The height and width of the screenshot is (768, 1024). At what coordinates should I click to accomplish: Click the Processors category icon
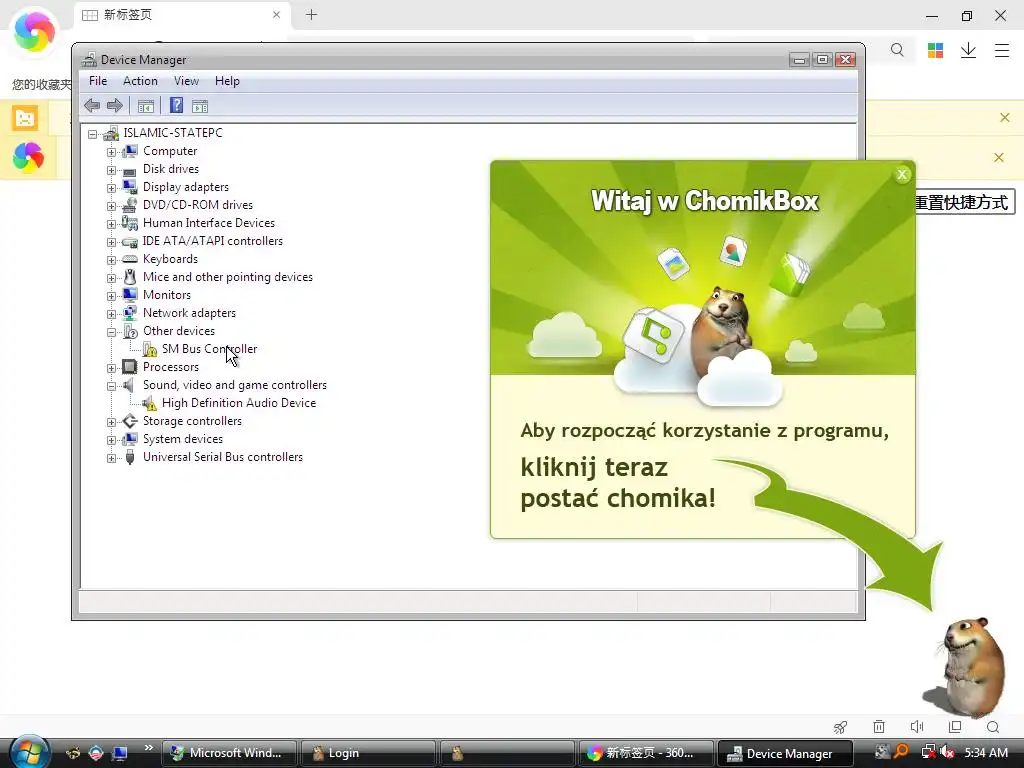click(130, 367)
